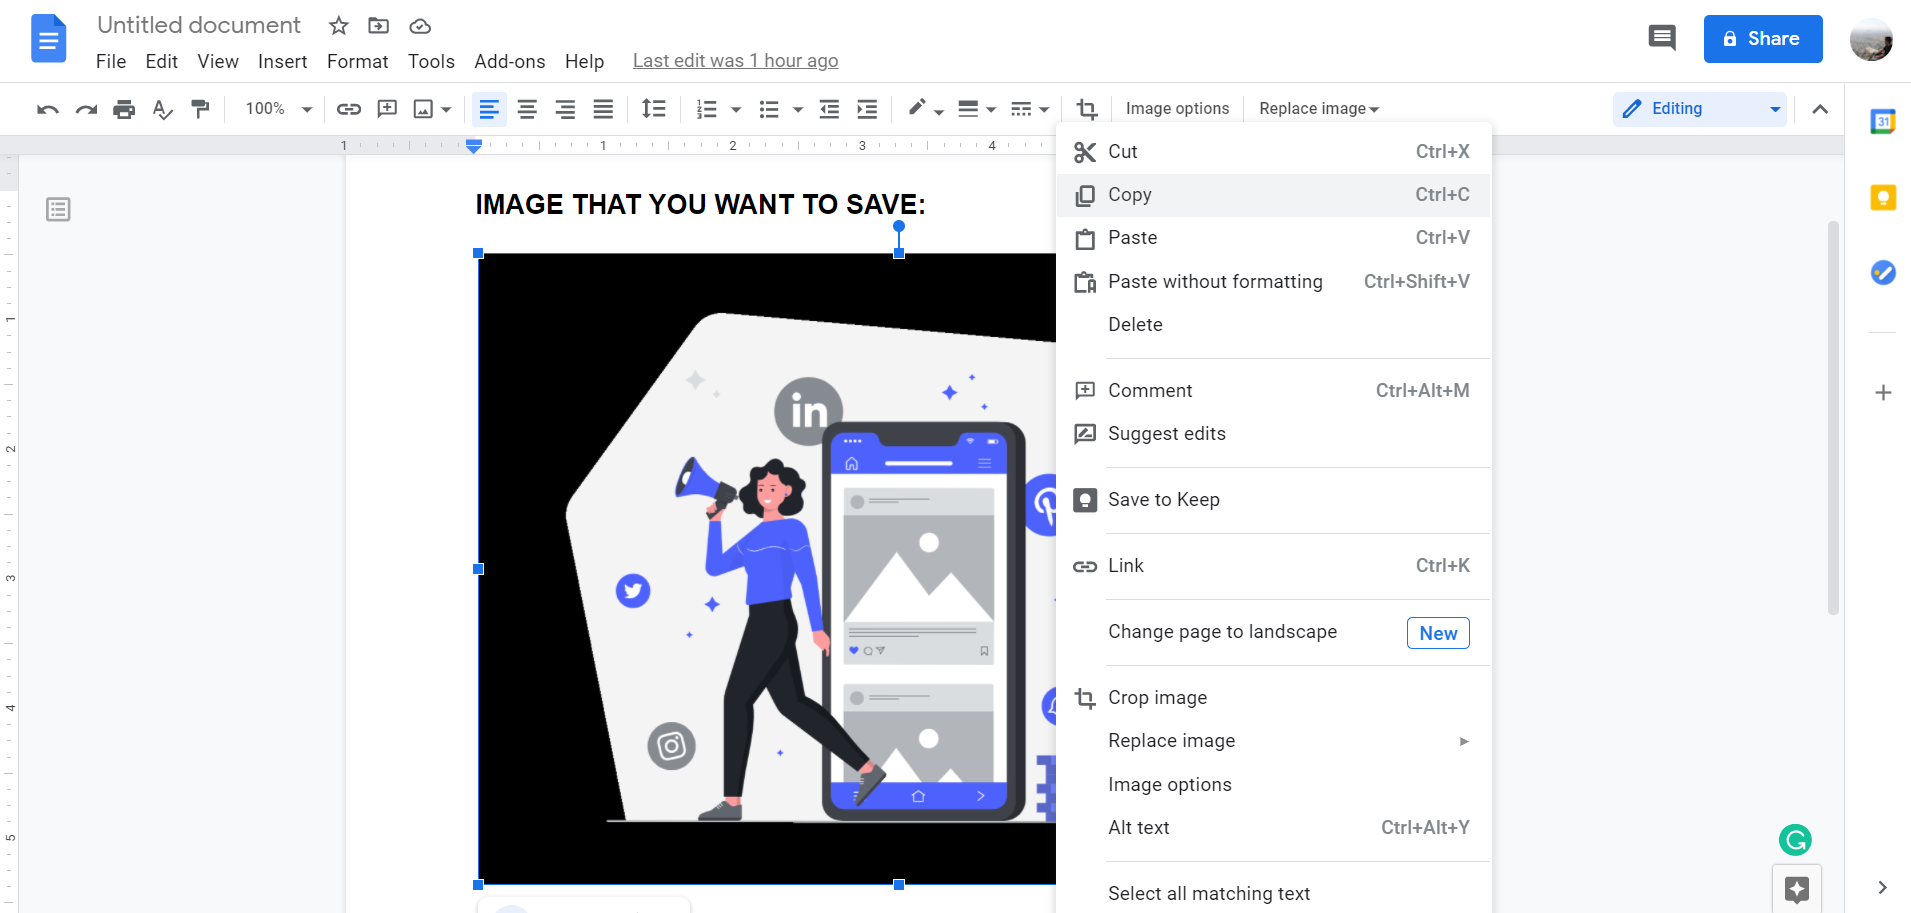Open border dash dropdown

click(1029, 109)
